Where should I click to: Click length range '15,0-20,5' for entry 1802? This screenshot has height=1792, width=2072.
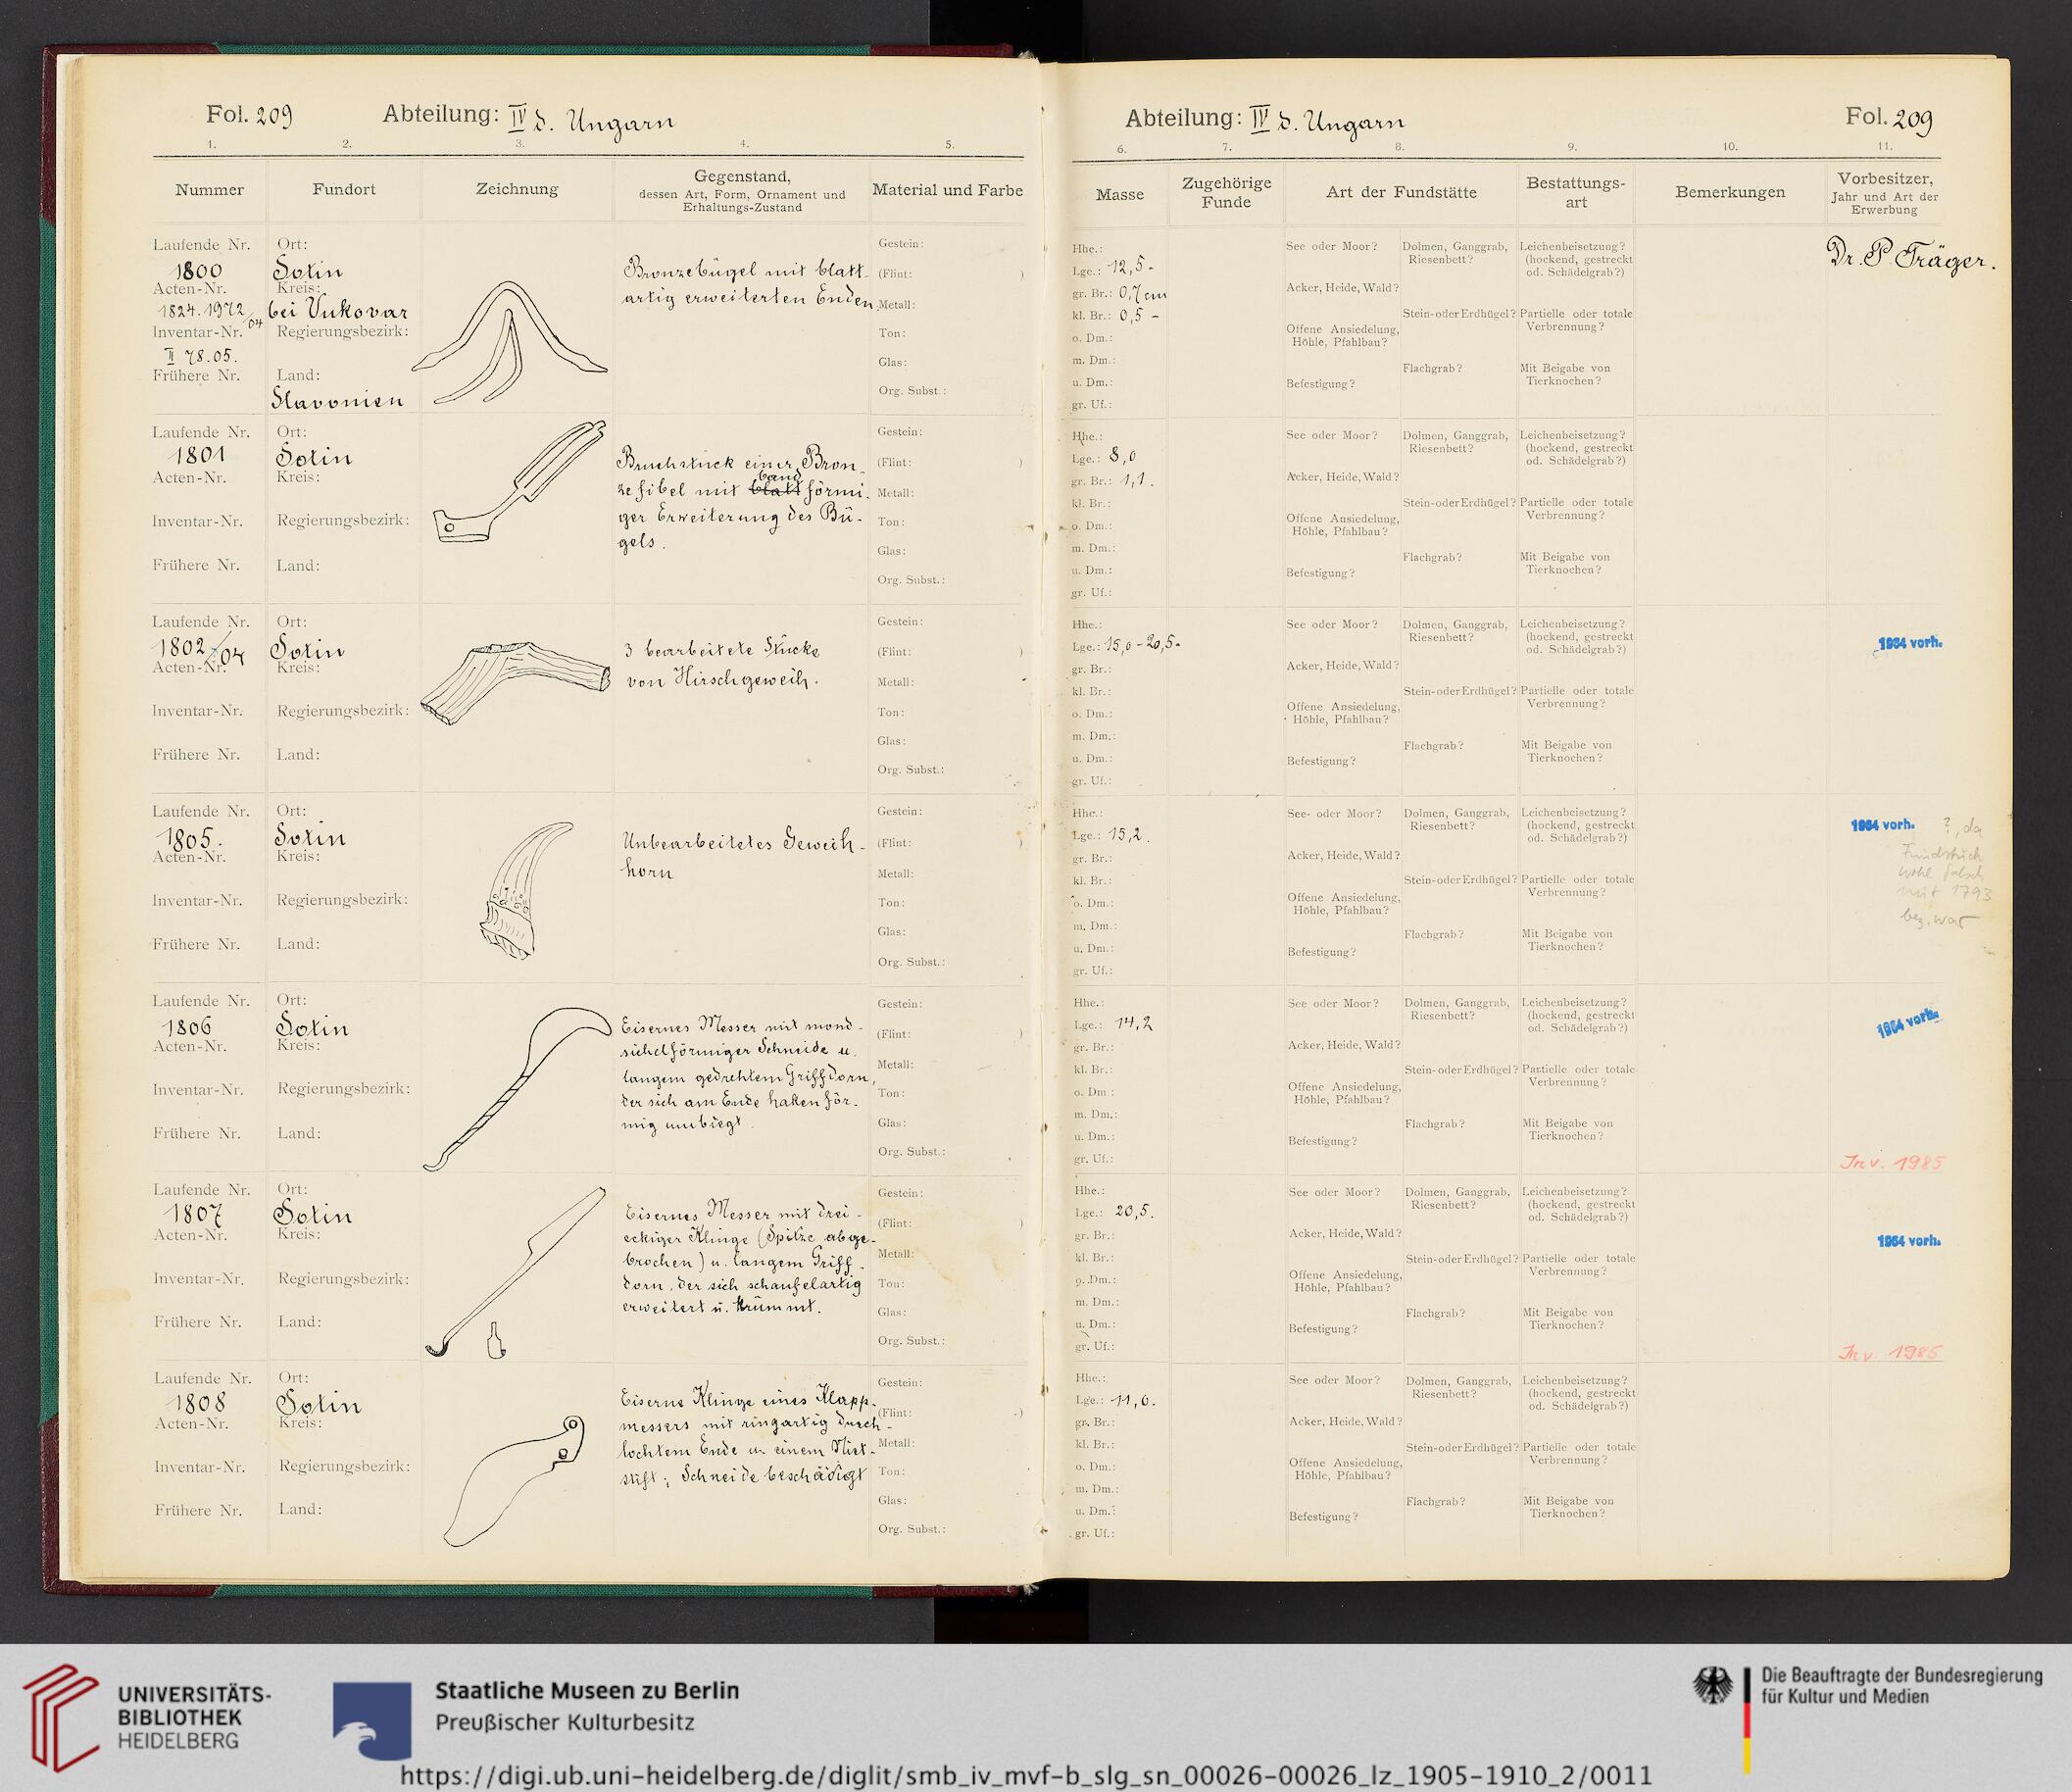(x=1143, y=644)
